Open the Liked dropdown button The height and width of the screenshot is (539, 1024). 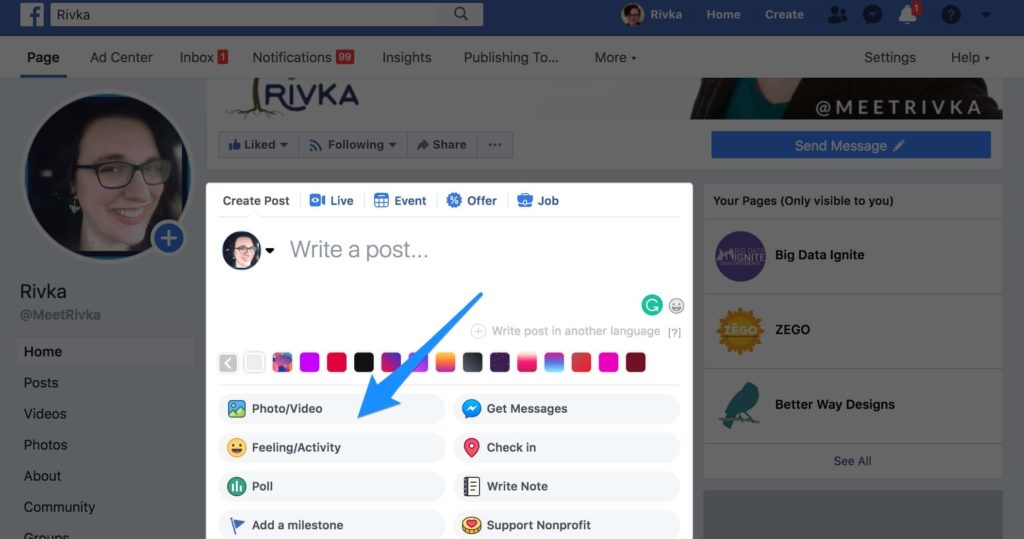click(258, 145)
